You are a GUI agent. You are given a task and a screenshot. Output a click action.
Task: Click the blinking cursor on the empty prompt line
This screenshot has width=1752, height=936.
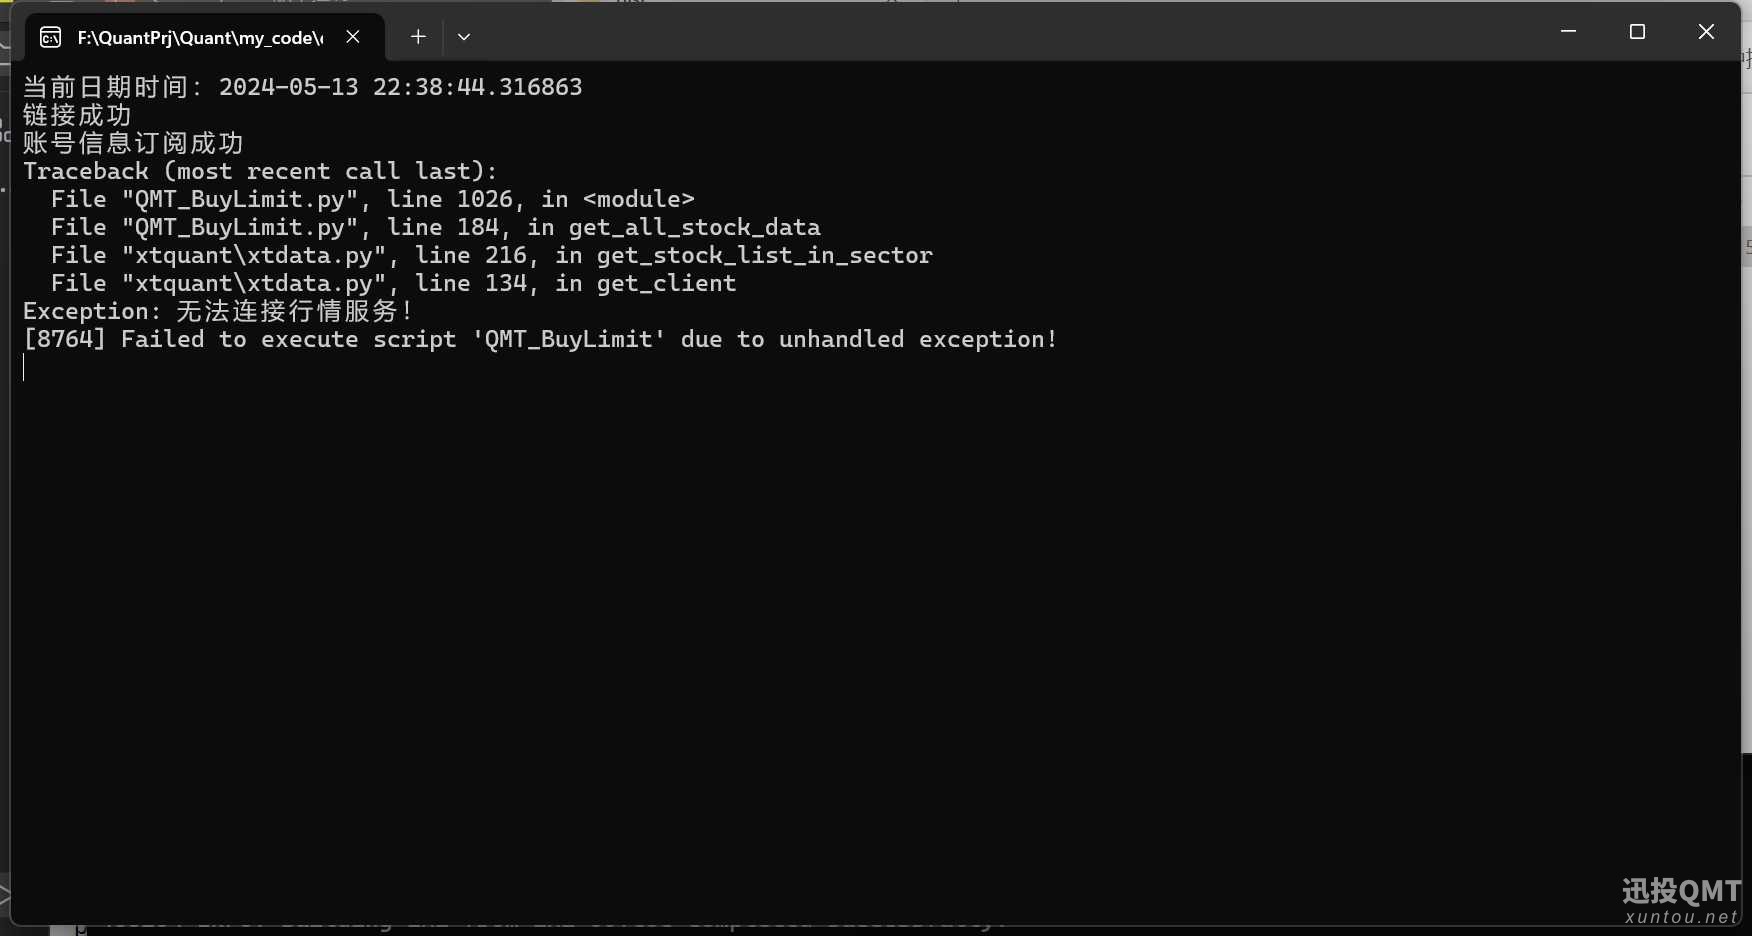[24, 367]
